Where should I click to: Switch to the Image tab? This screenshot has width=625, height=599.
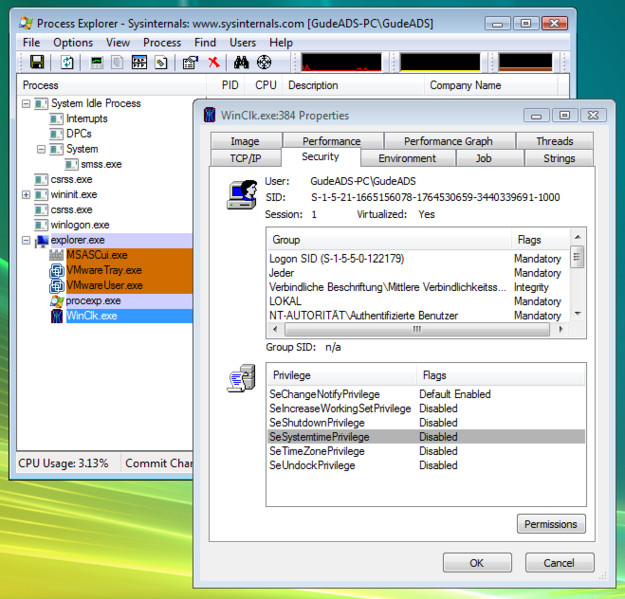(x=245, y=141)
